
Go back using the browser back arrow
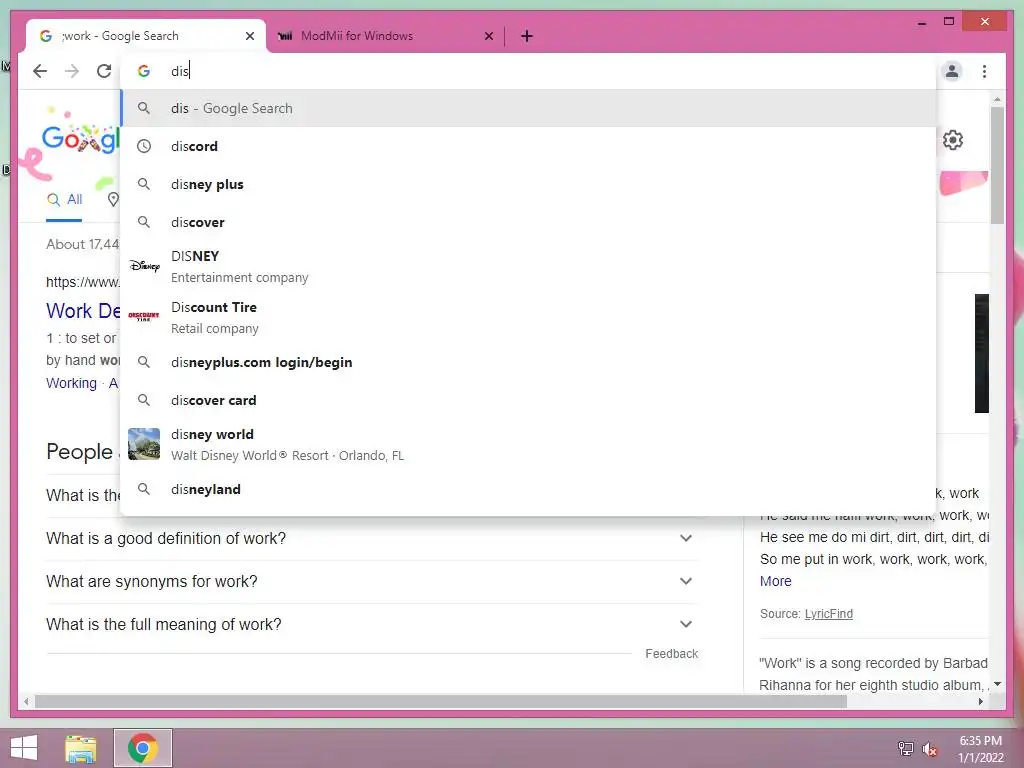[x=40, y=71]
